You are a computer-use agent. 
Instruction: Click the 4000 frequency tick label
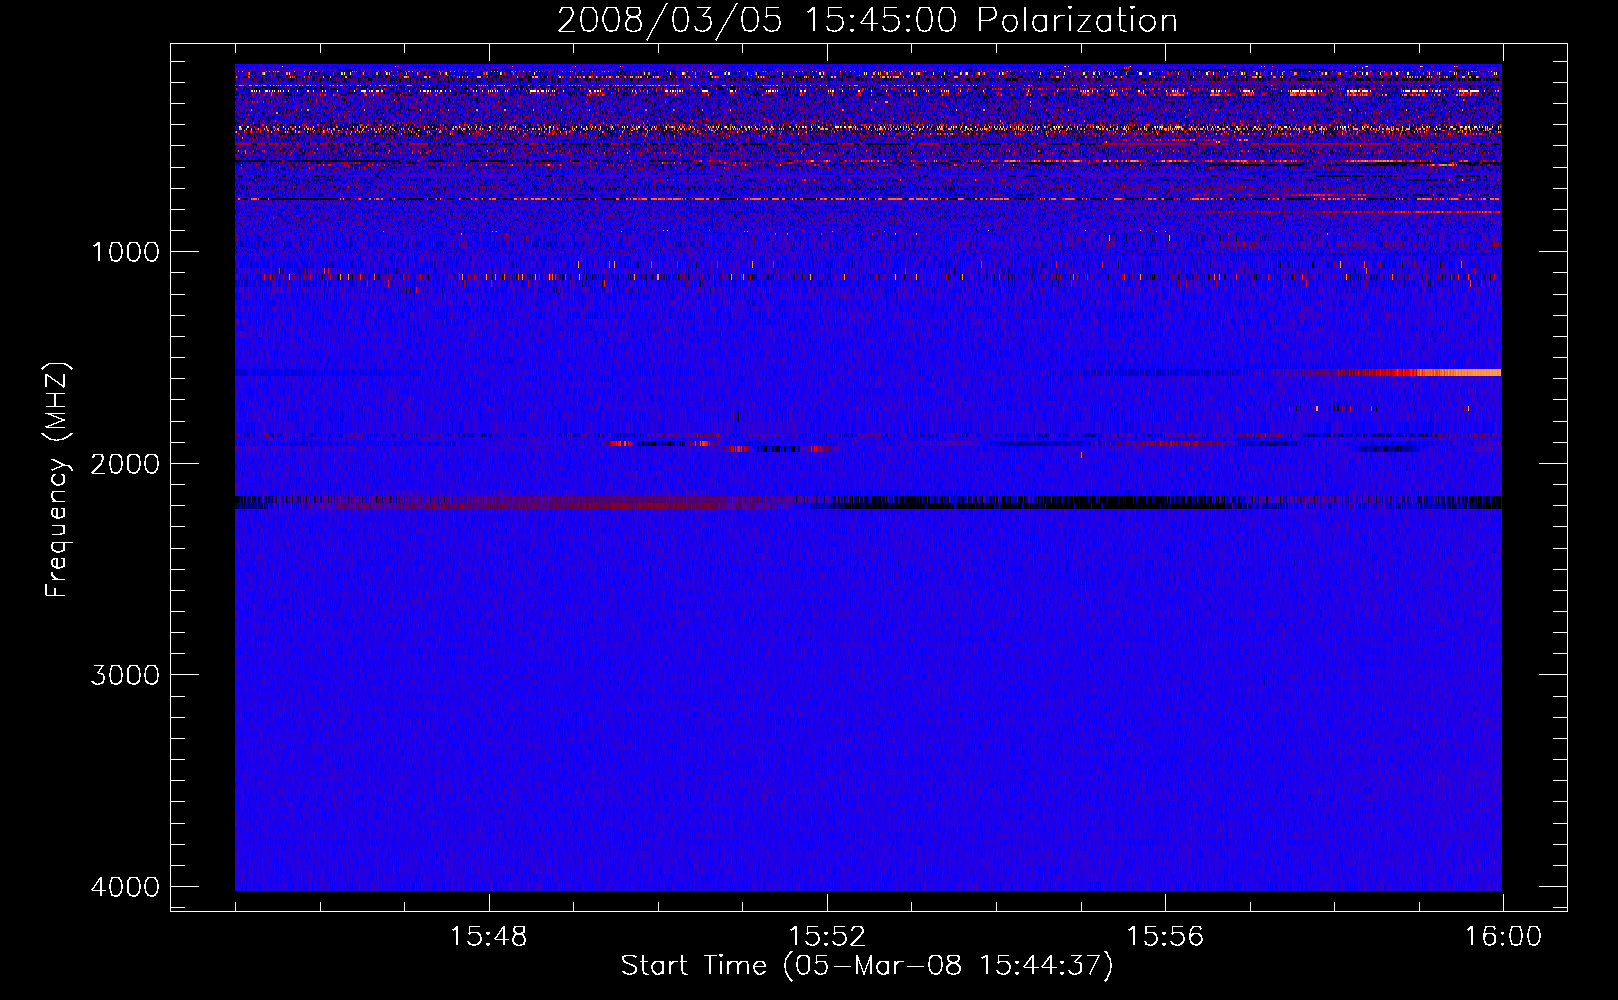pos(125,887)
